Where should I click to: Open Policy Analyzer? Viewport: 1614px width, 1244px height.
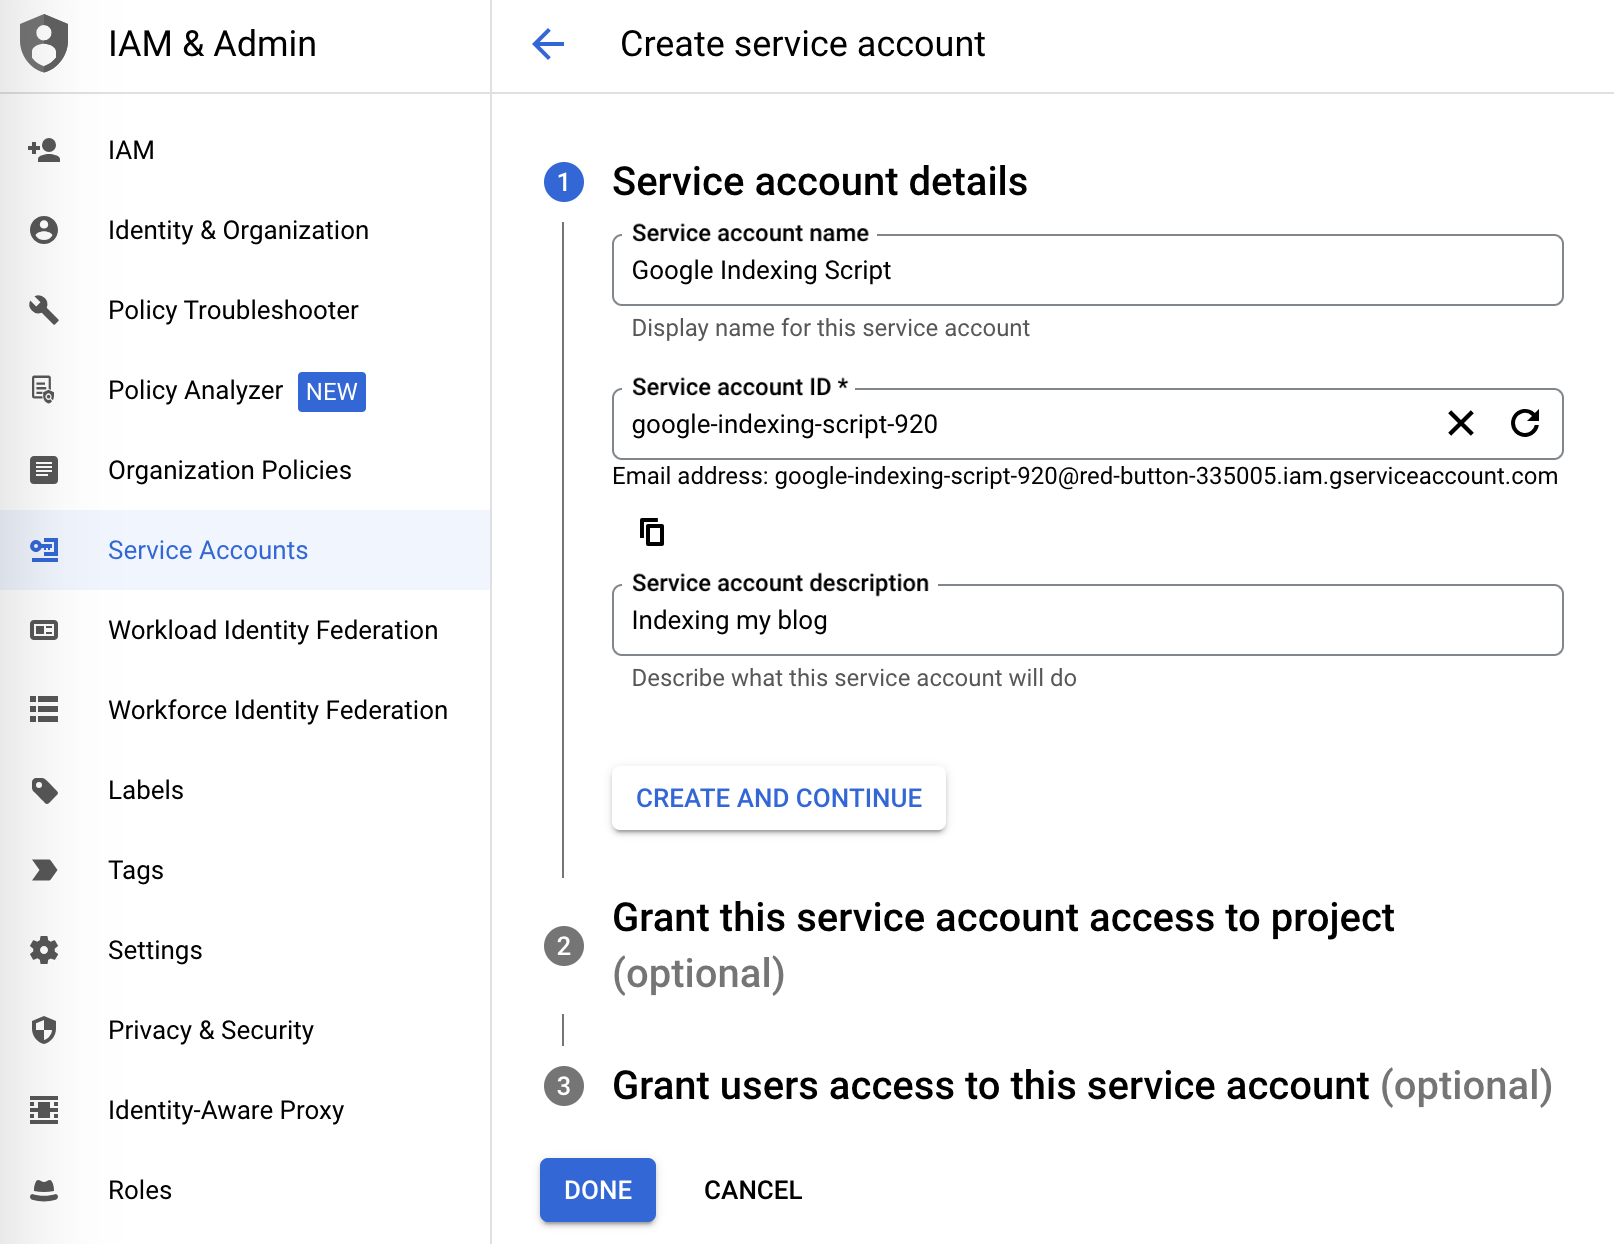point(245,390)
